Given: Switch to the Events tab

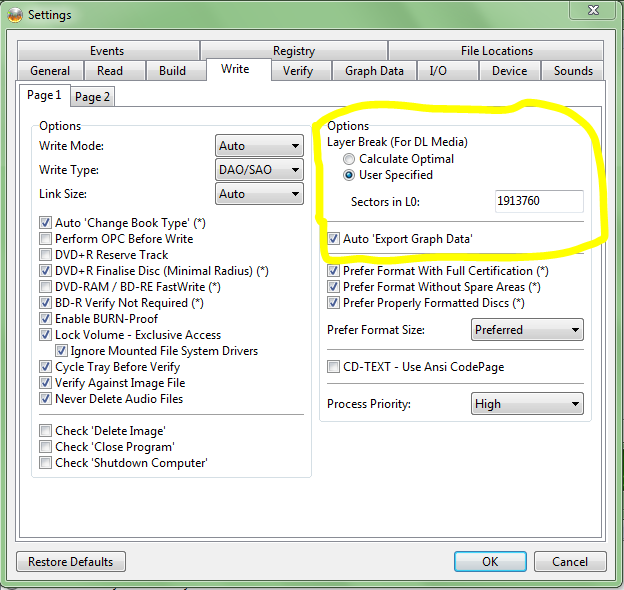Looking at the screenshot, I should point(107,51).
